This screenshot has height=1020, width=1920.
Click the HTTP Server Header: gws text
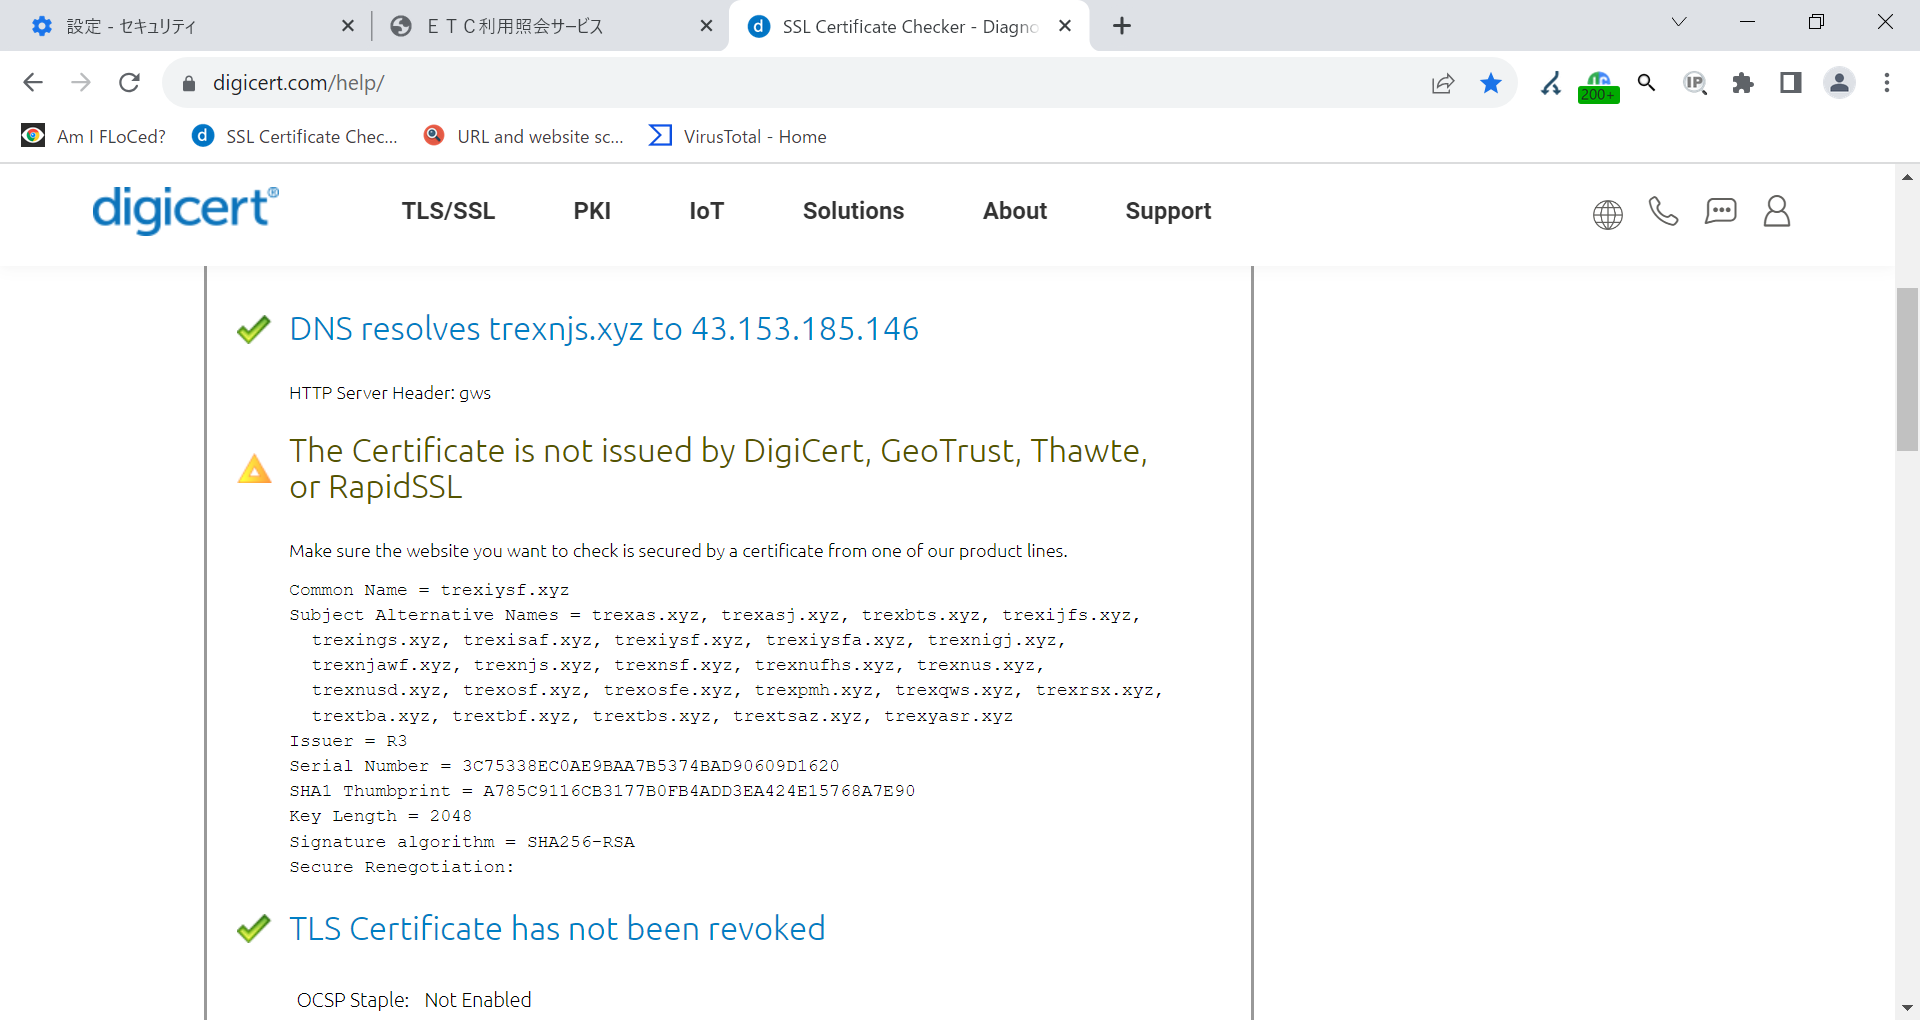pyautogui.click(x=390, y=393)
